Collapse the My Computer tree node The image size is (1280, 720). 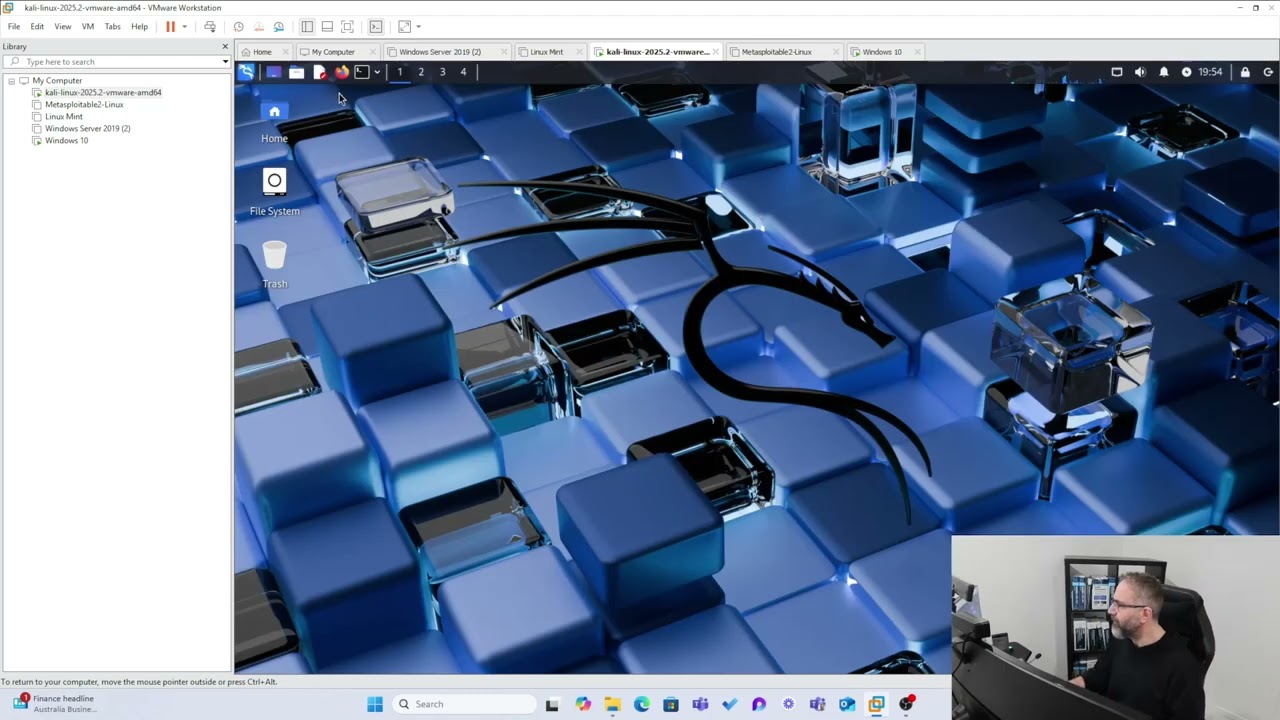pos(11,80)
